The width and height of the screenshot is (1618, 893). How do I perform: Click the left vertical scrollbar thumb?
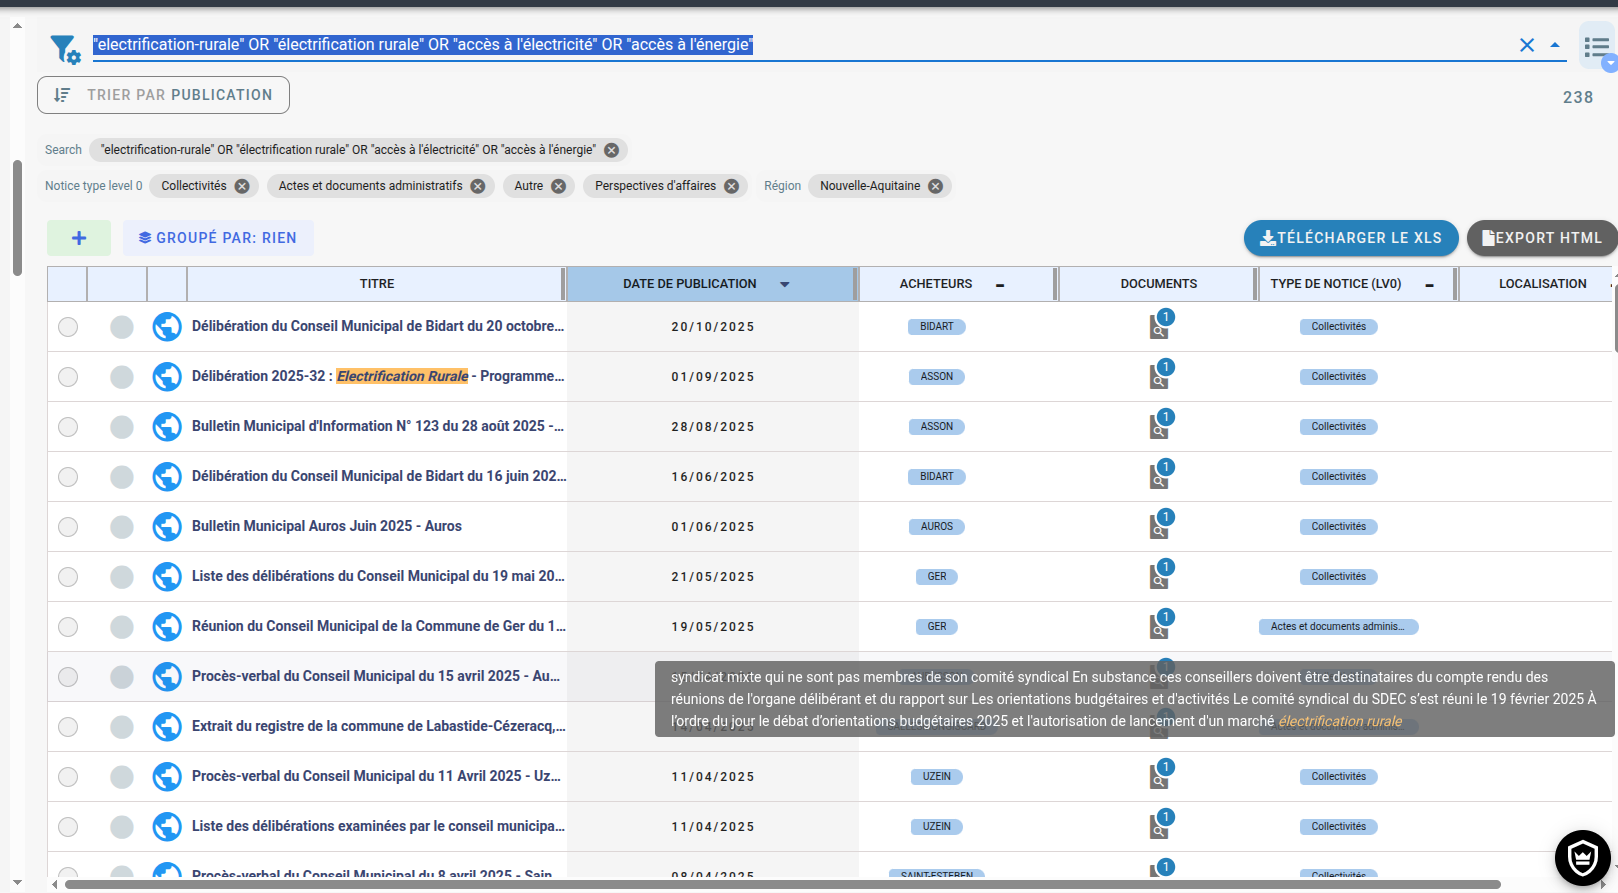pyautogui.click(x=17, y=217)
